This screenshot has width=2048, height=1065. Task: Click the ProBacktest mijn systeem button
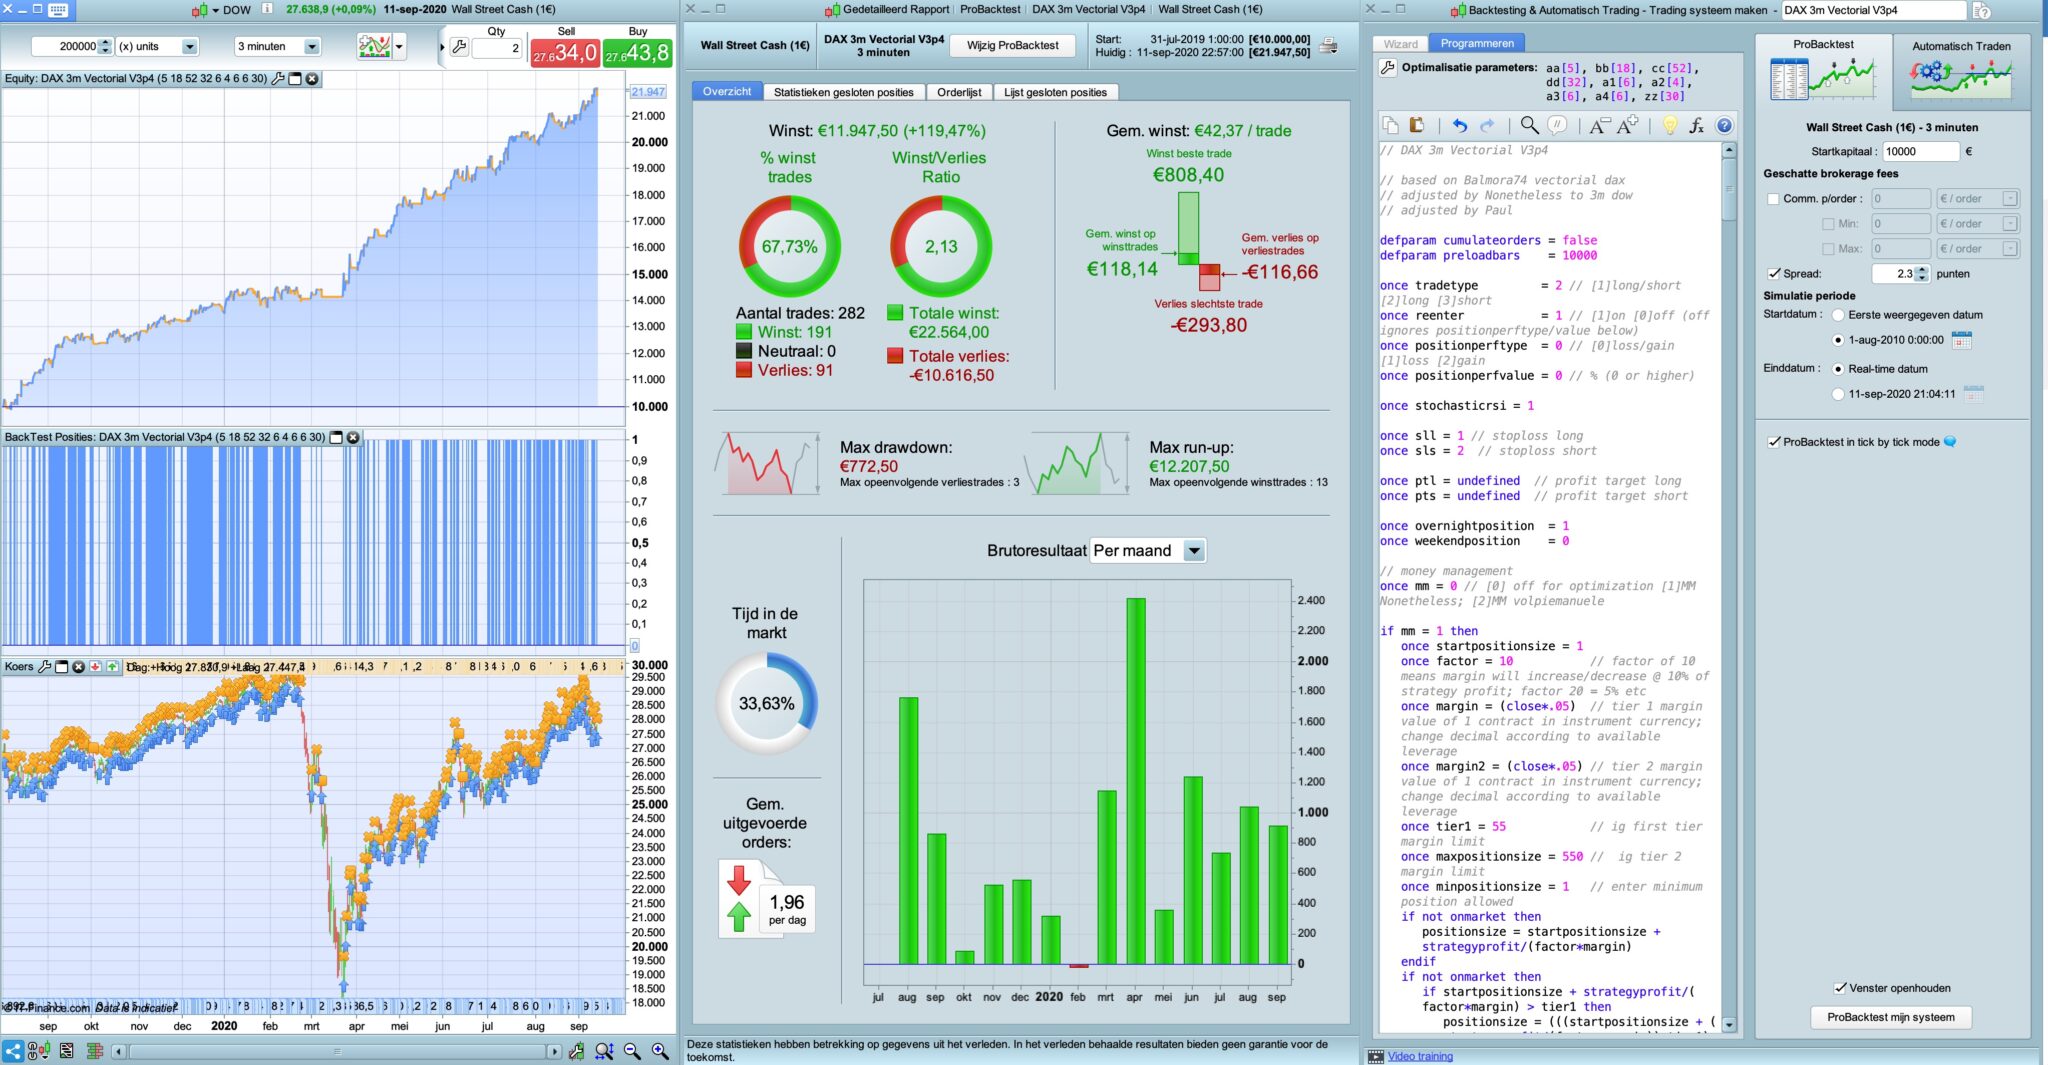pyautogui.click(x=1890, y=1017)
